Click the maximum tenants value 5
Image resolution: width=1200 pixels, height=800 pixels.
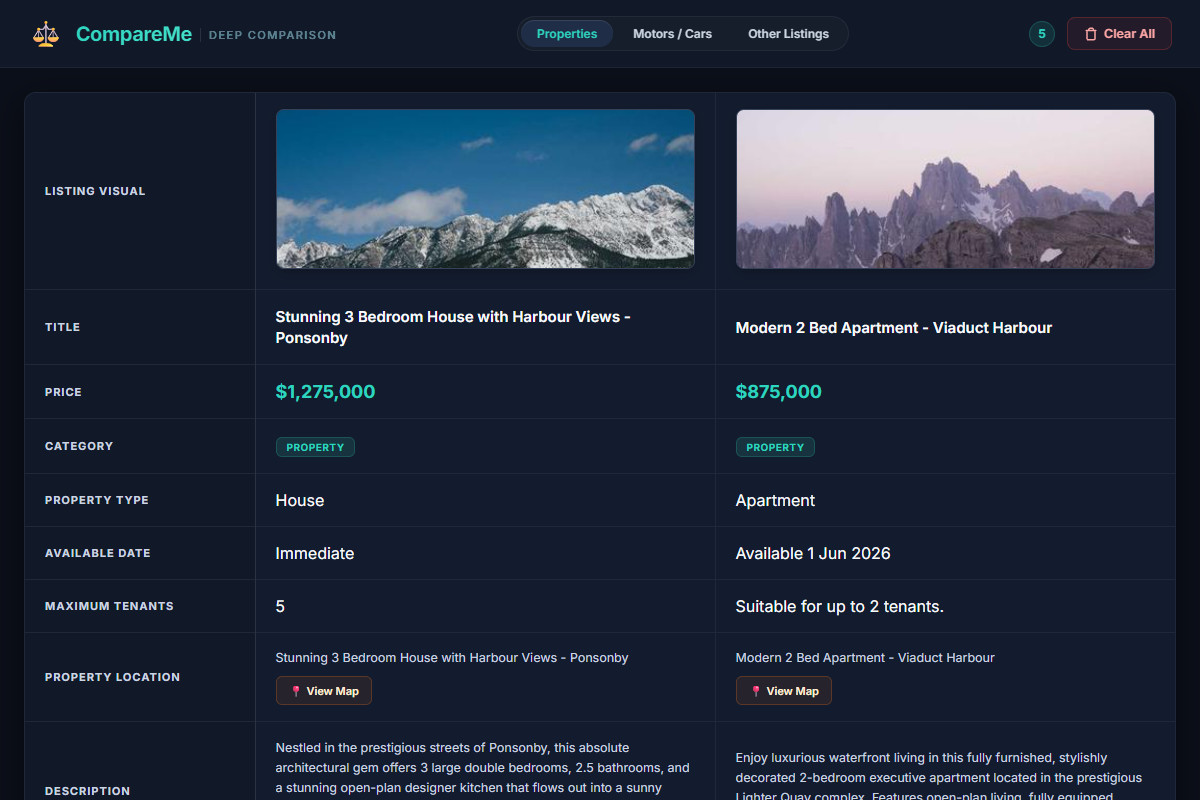point(280,606)
